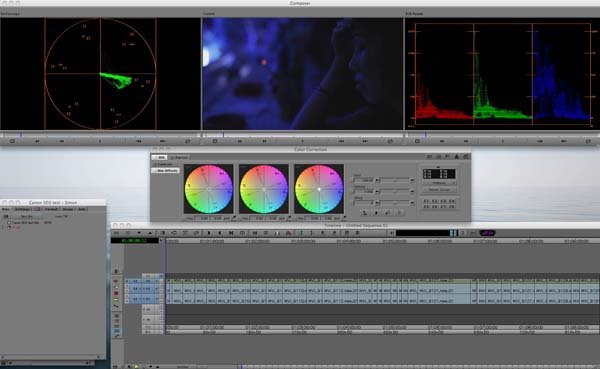This screenshot has width=600, height=369.
Task: Click the C1 color bucket button
Action: (x=426, y=201)
